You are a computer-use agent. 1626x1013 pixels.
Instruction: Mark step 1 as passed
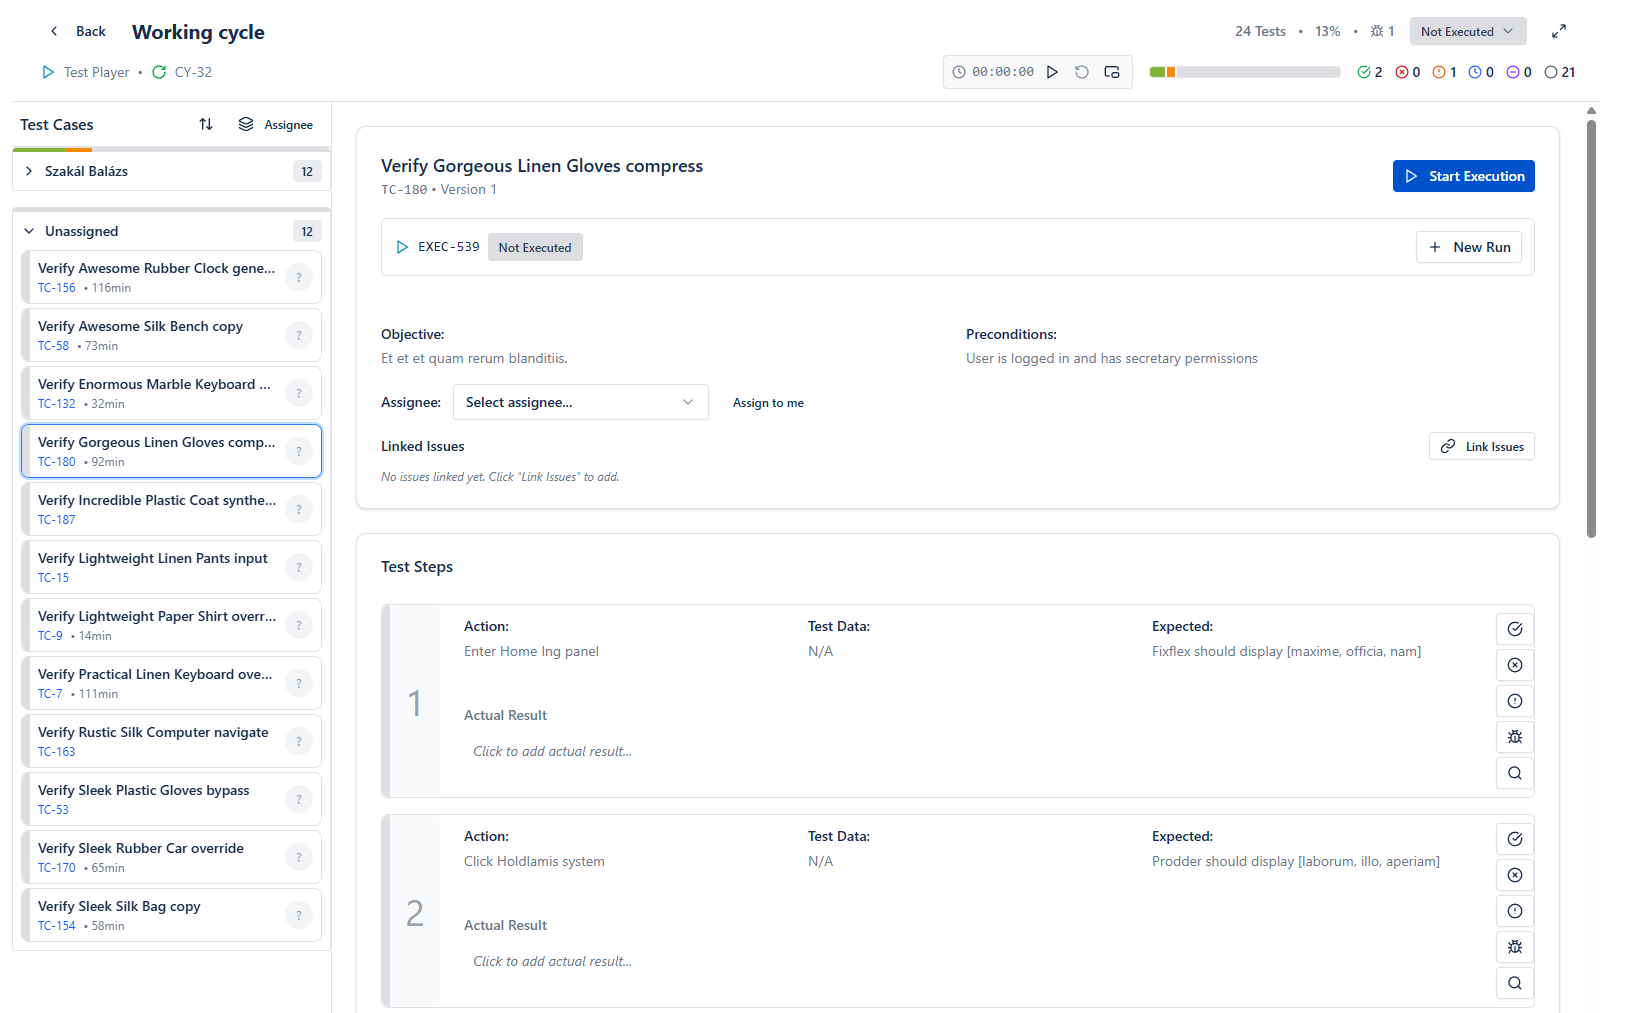click(1514, 629)
